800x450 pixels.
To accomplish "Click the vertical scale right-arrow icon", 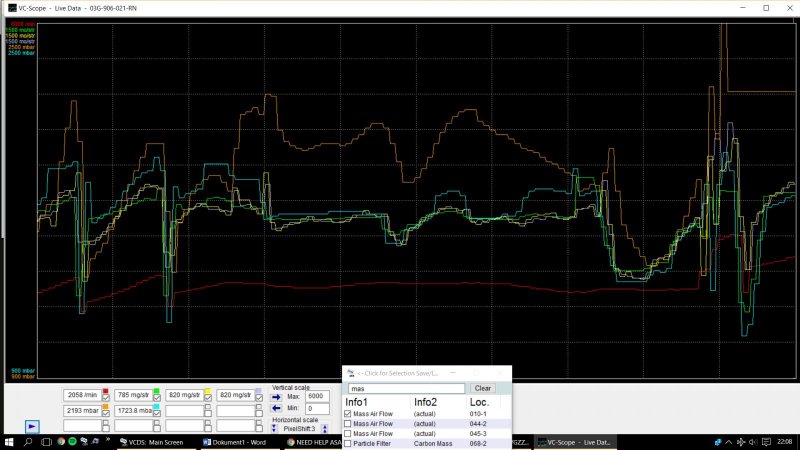I will pos(277,397).
